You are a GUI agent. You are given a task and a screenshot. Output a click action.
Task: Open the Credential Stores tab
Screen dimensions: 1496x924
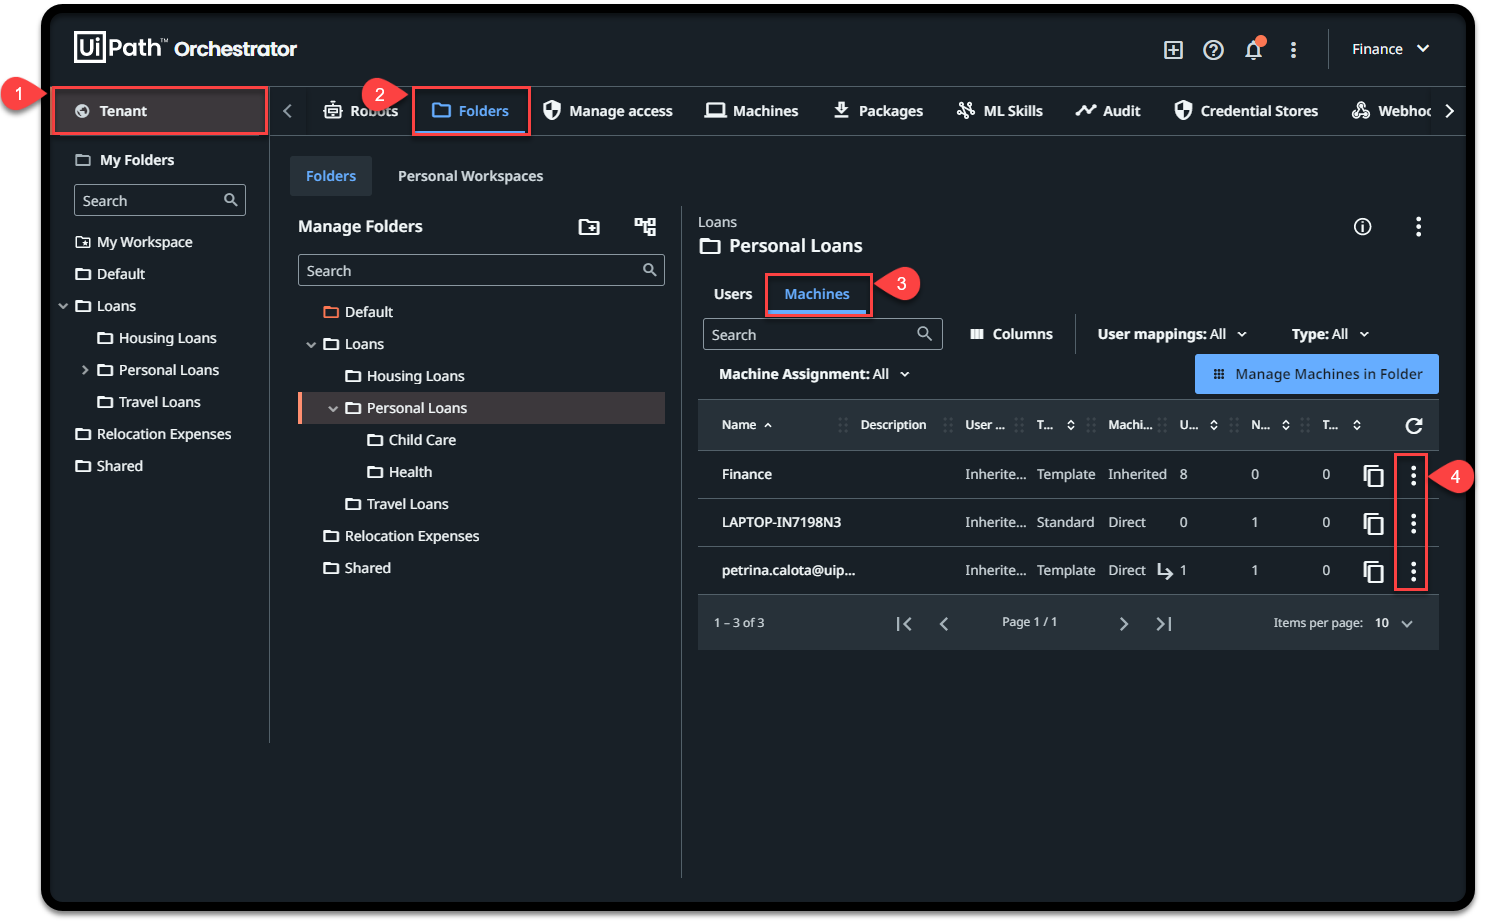pos(1246,111)
